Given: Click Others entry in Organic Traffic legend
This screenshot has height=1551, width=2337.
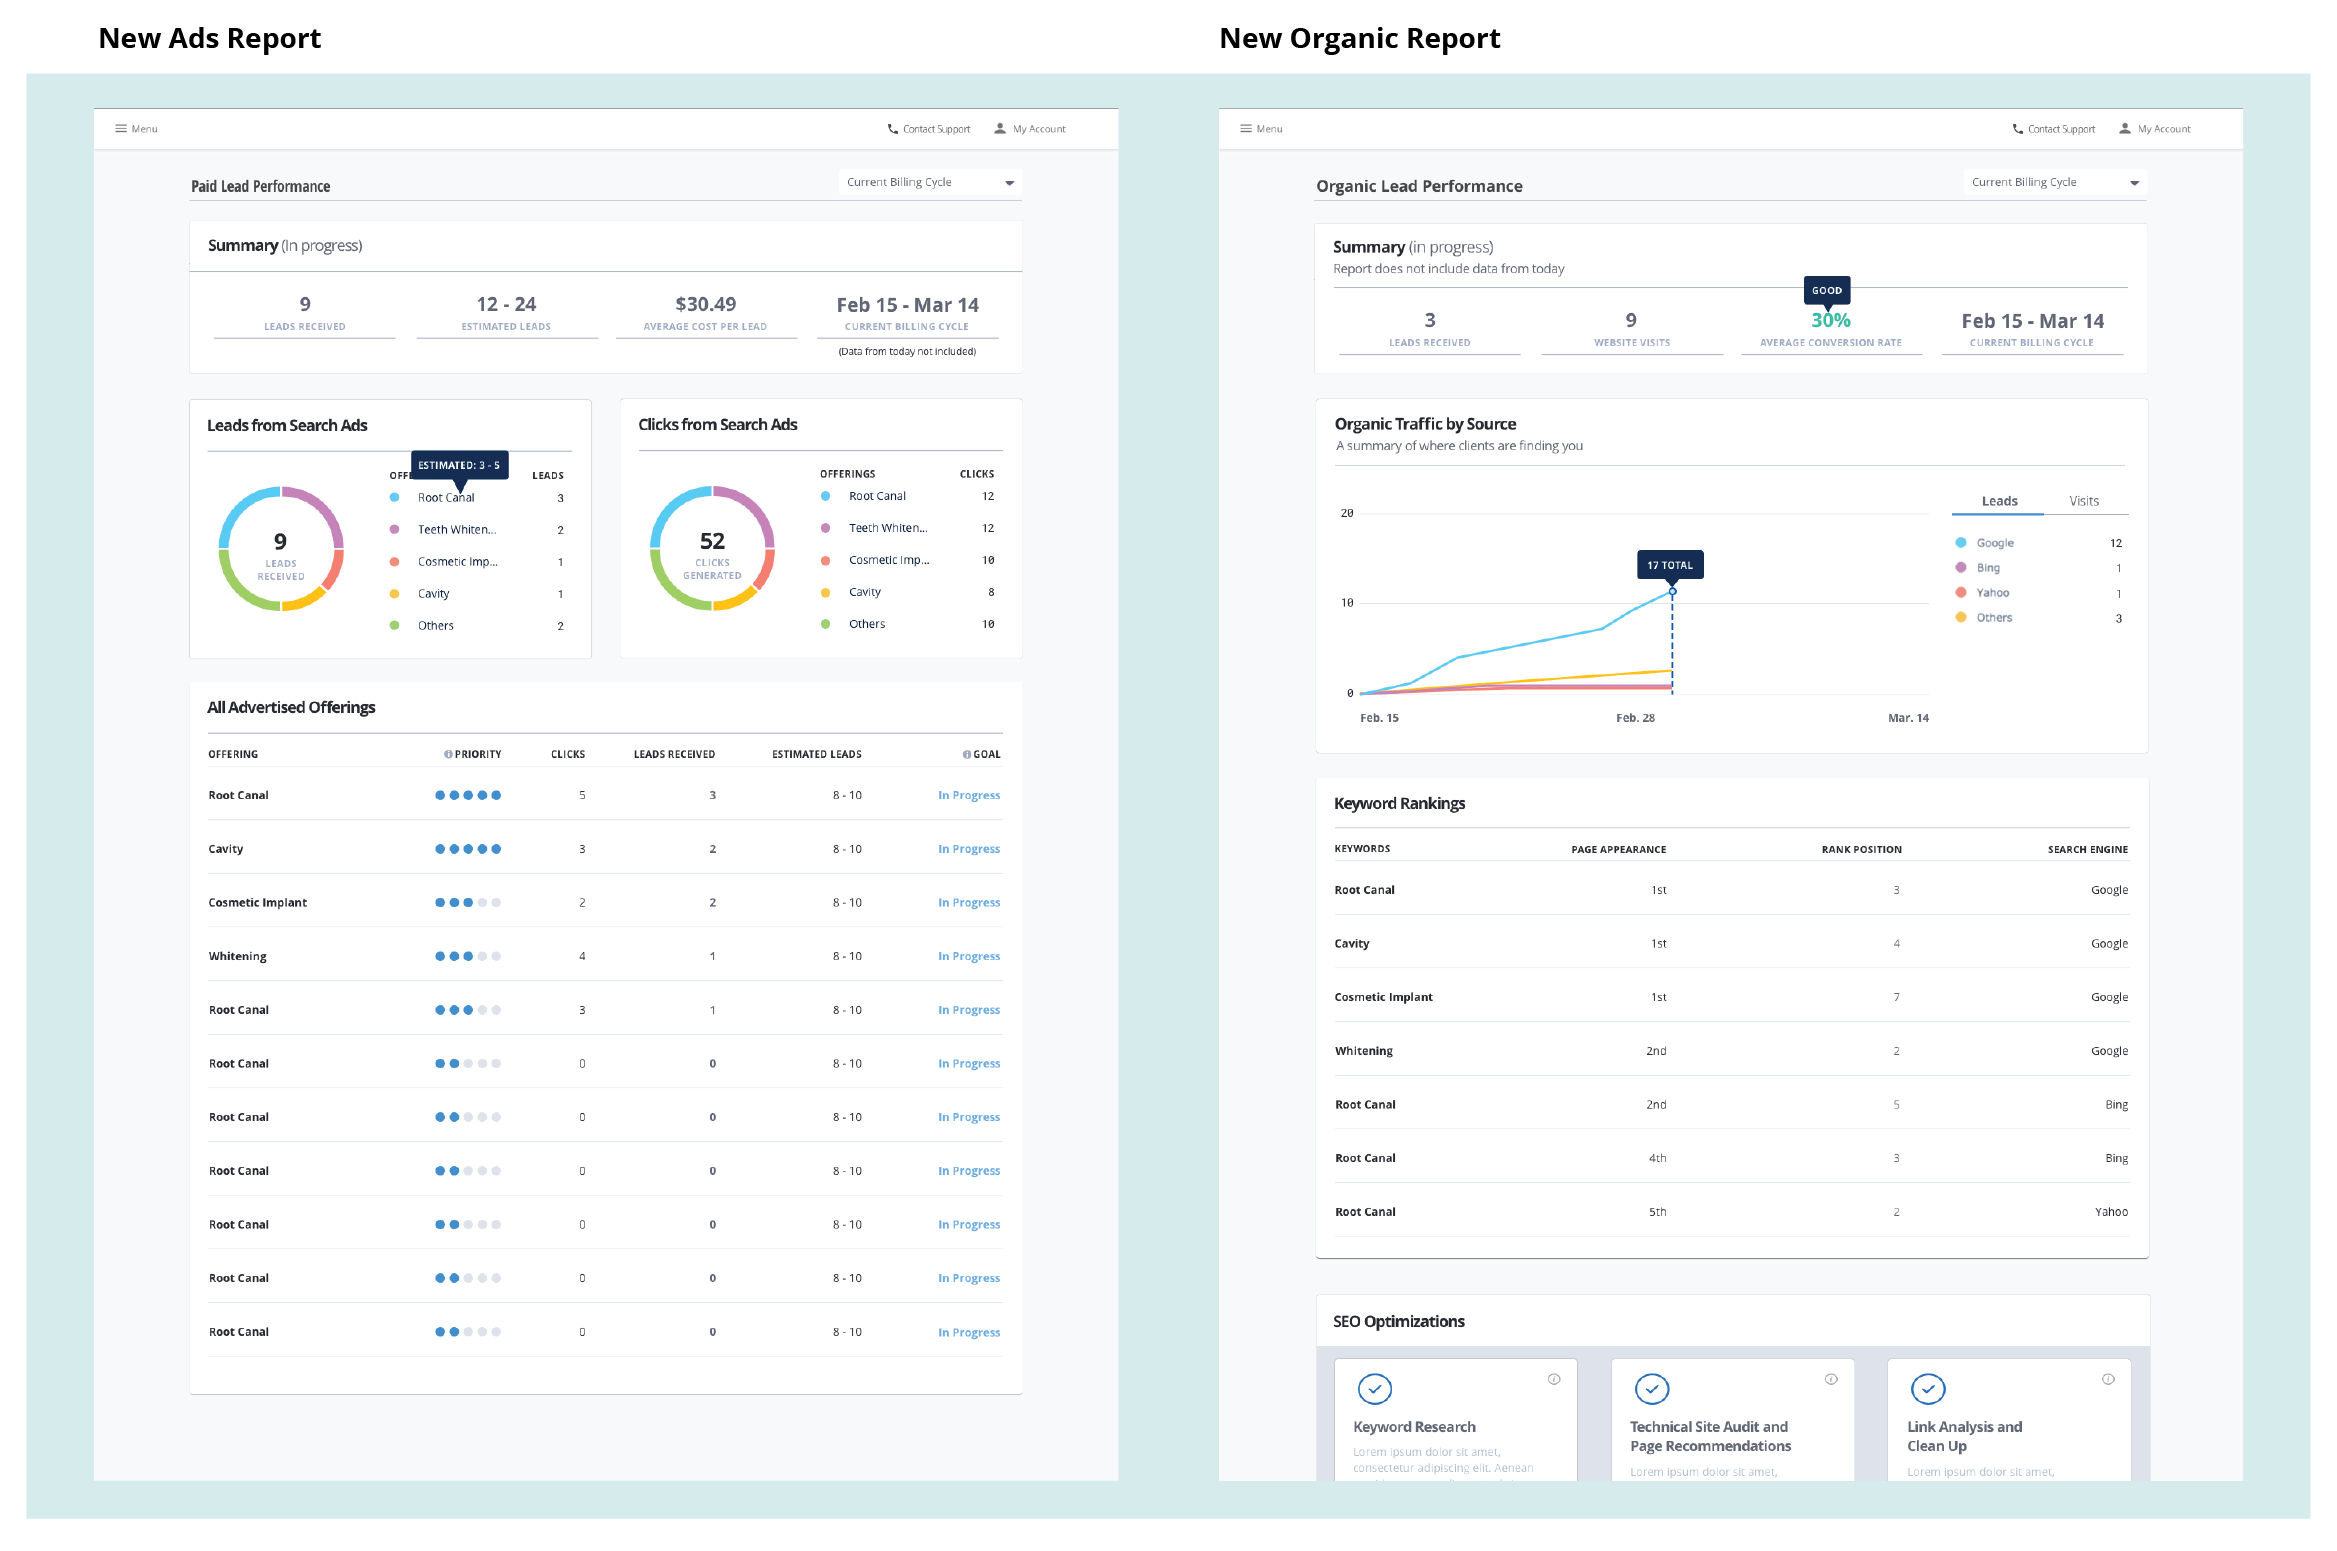Looking at the screenshot, I should pyautogui.click(x=1994, y=618).
